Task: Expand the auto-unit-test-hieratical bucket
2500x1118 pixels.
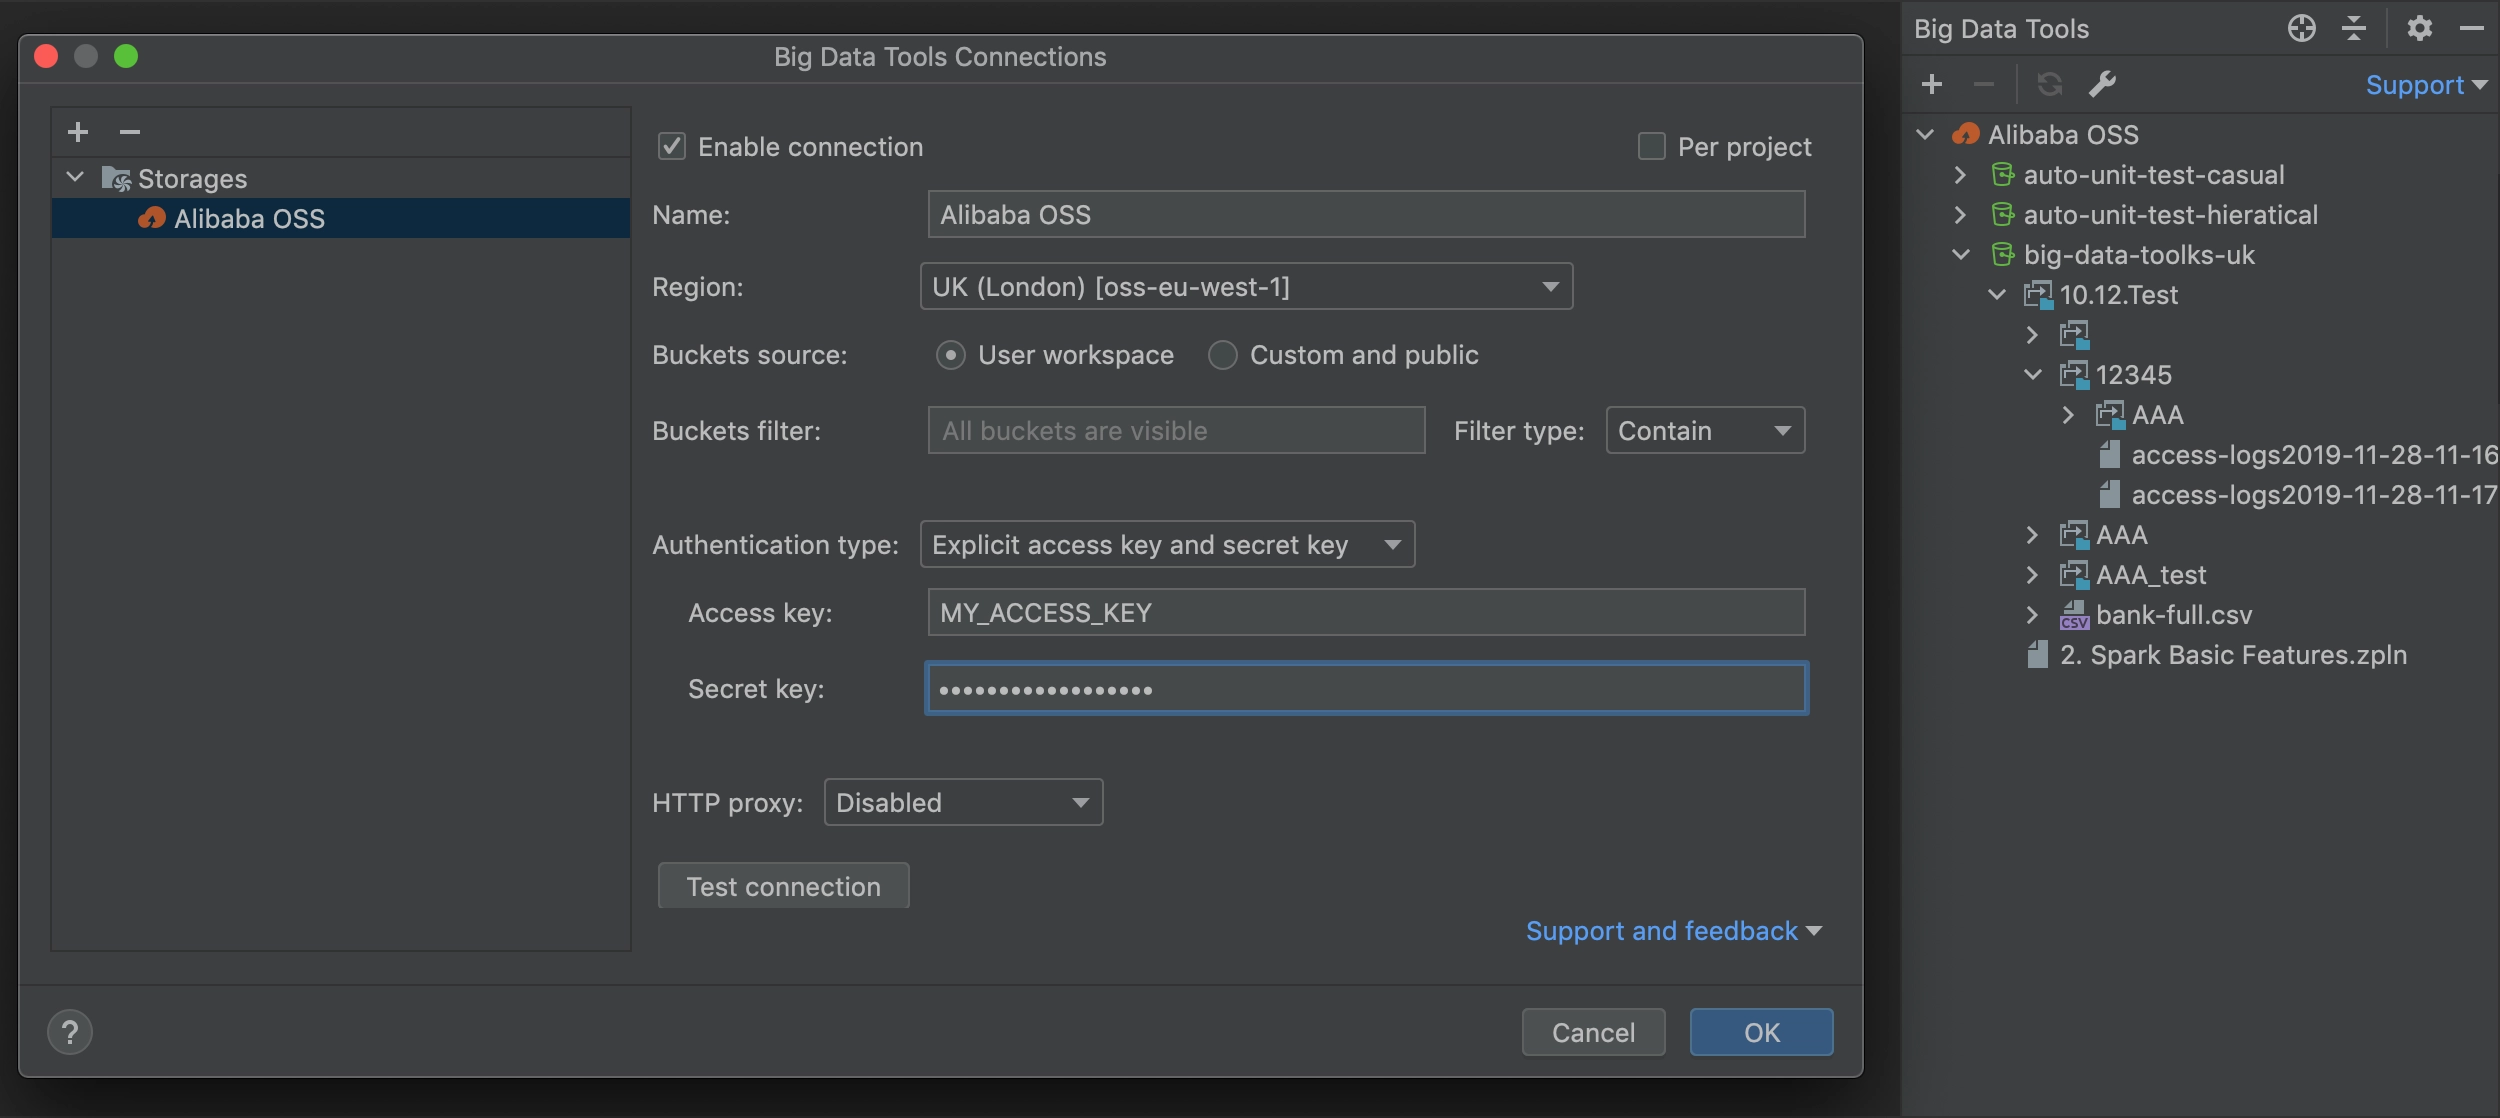Action: click(x=1961, y=215)
